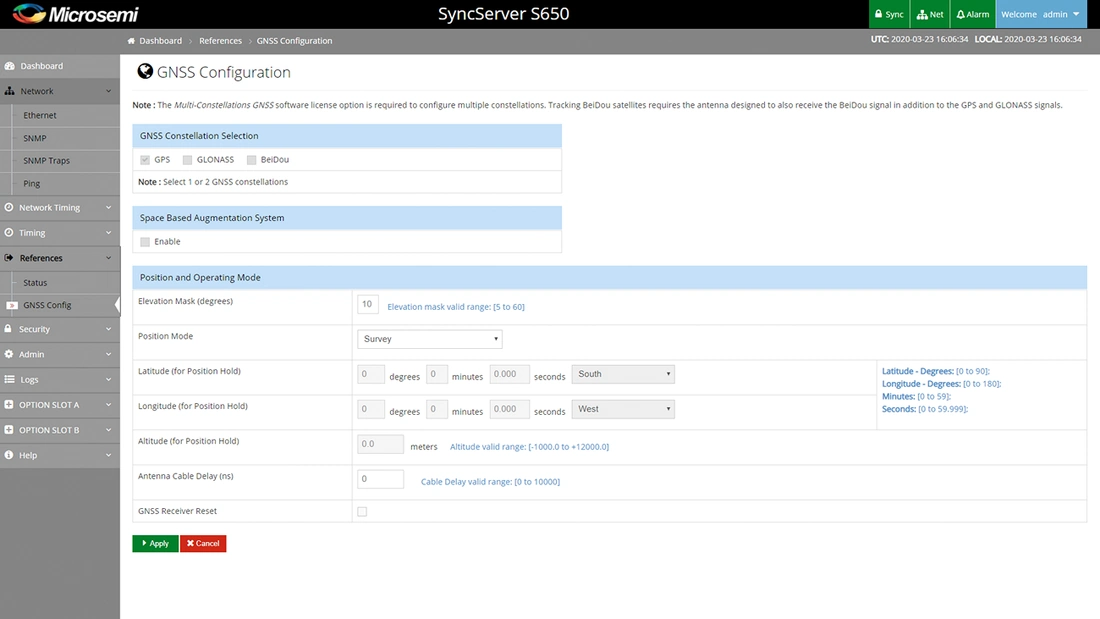Cancel the GNSS configuration changes
1100x619 pixels.
coord(203,544)
